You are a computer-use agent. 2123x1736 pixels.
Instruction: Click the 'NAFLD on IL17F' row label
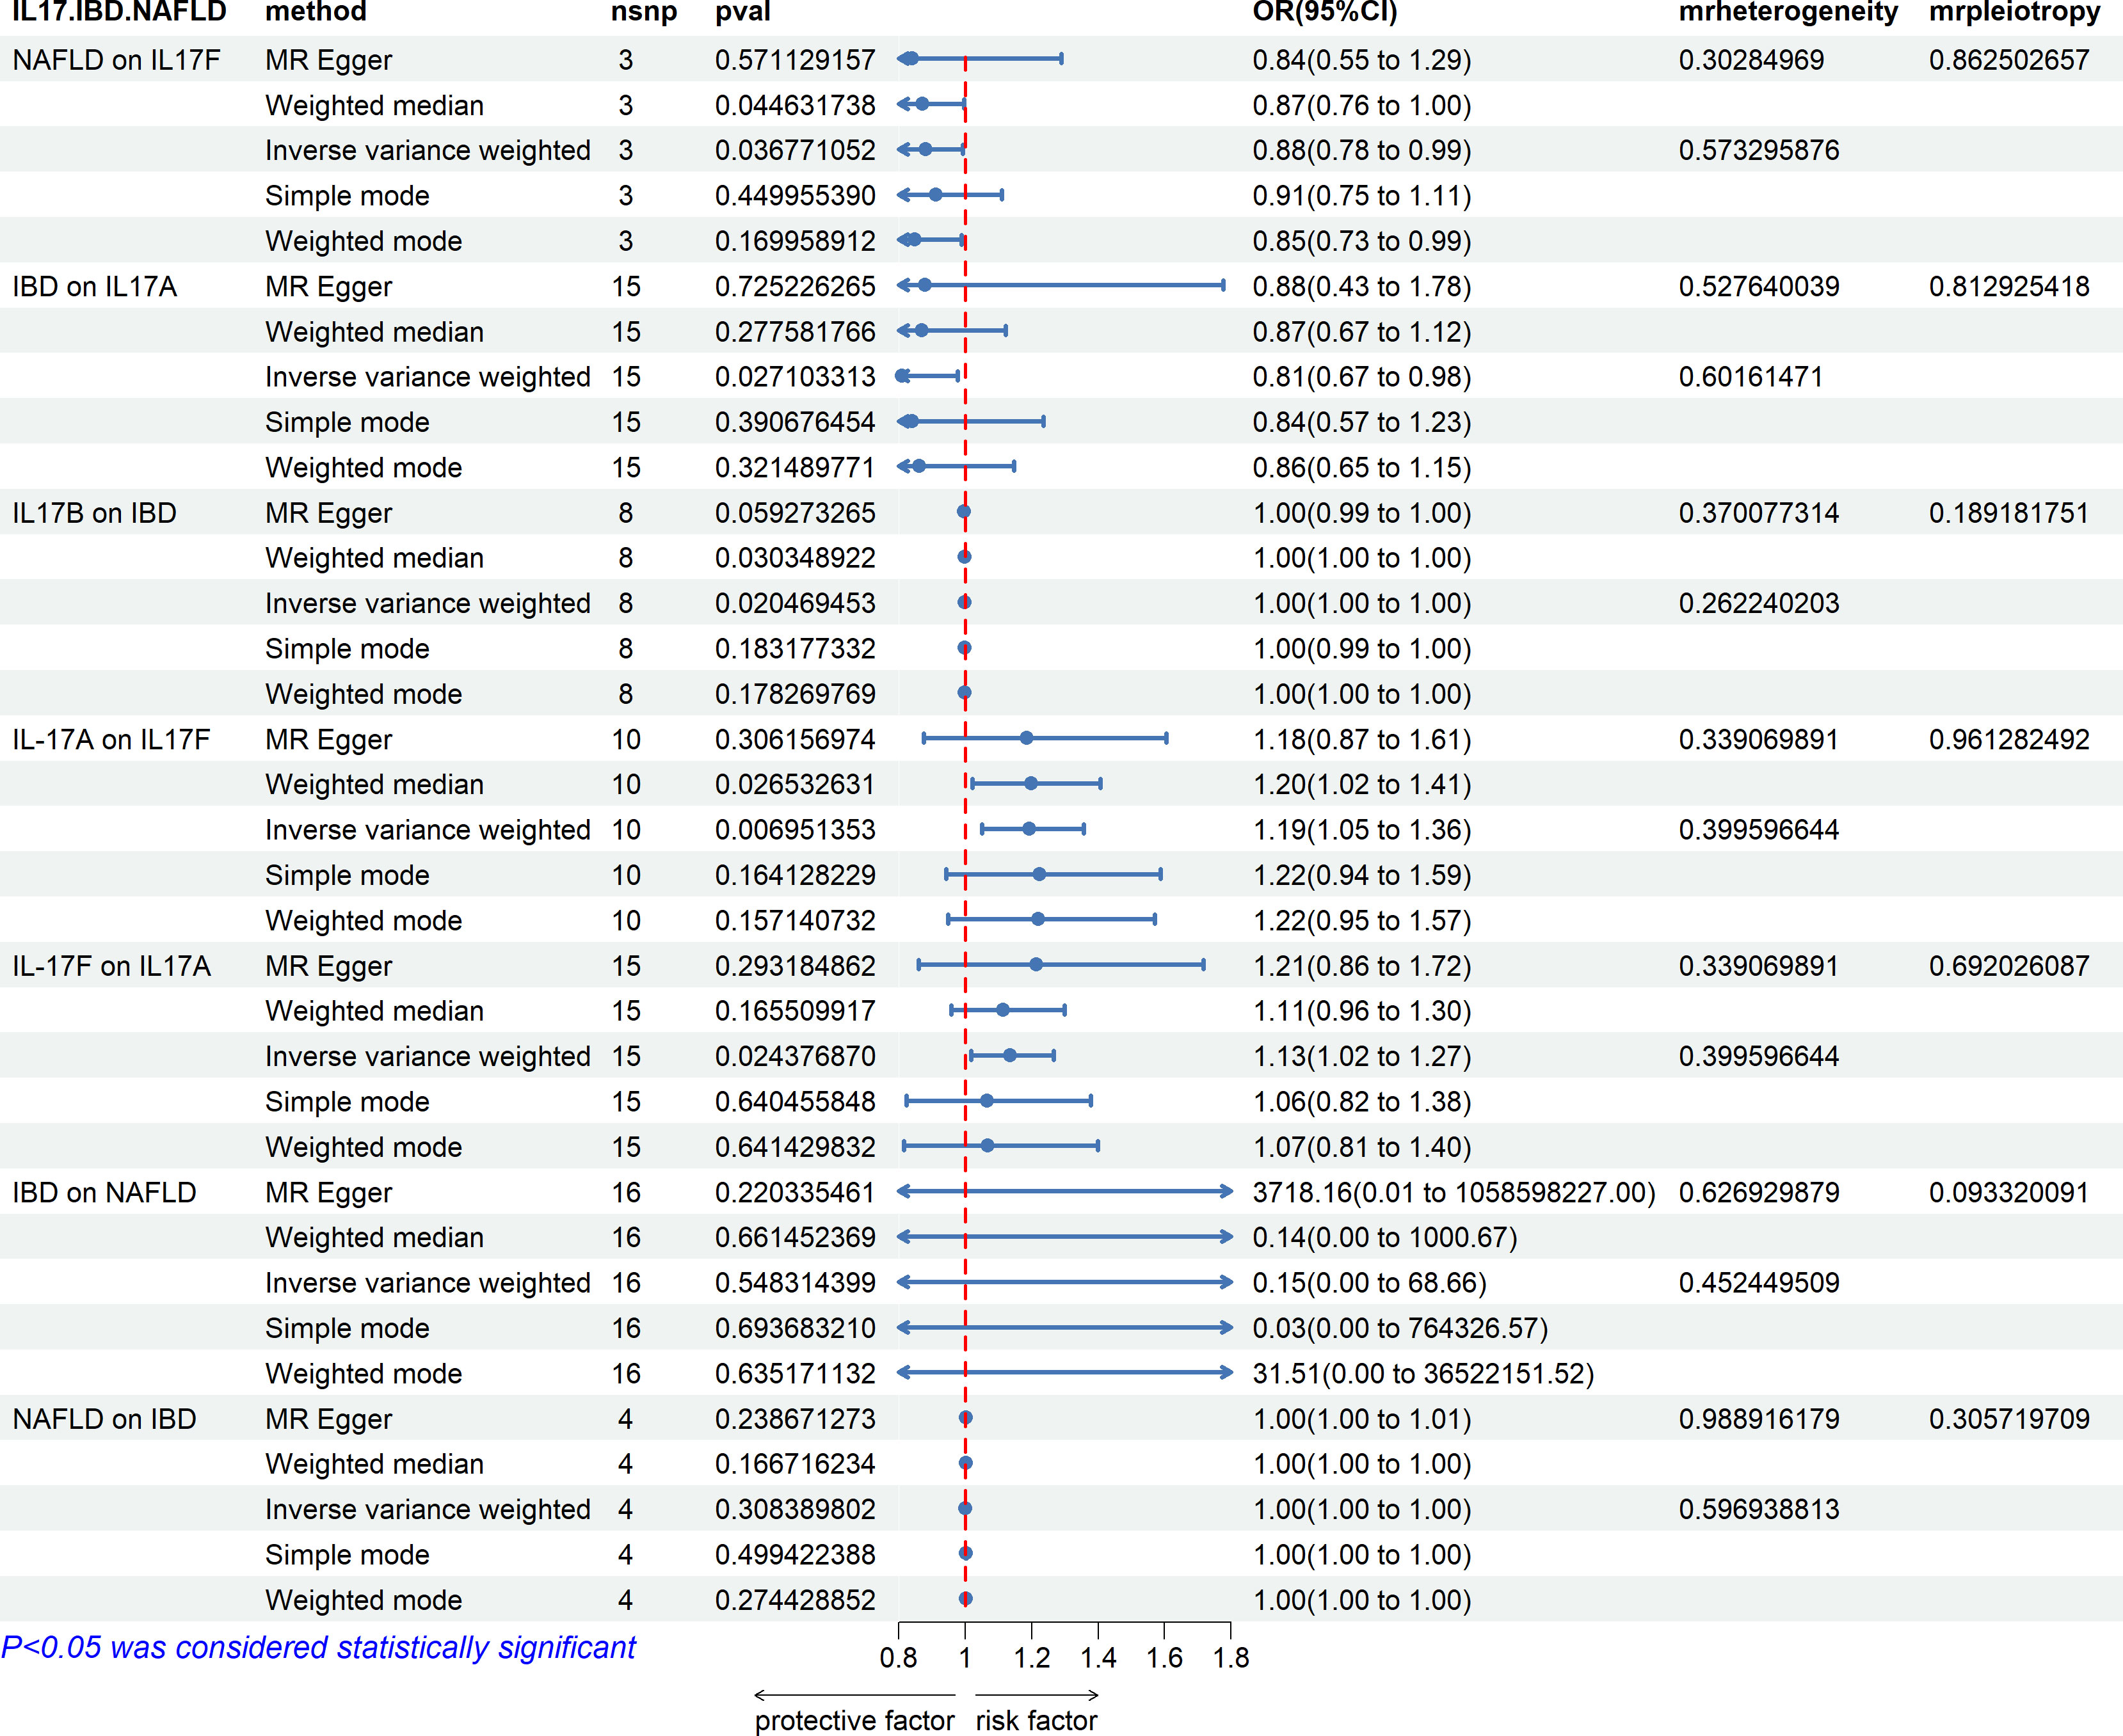116,60
